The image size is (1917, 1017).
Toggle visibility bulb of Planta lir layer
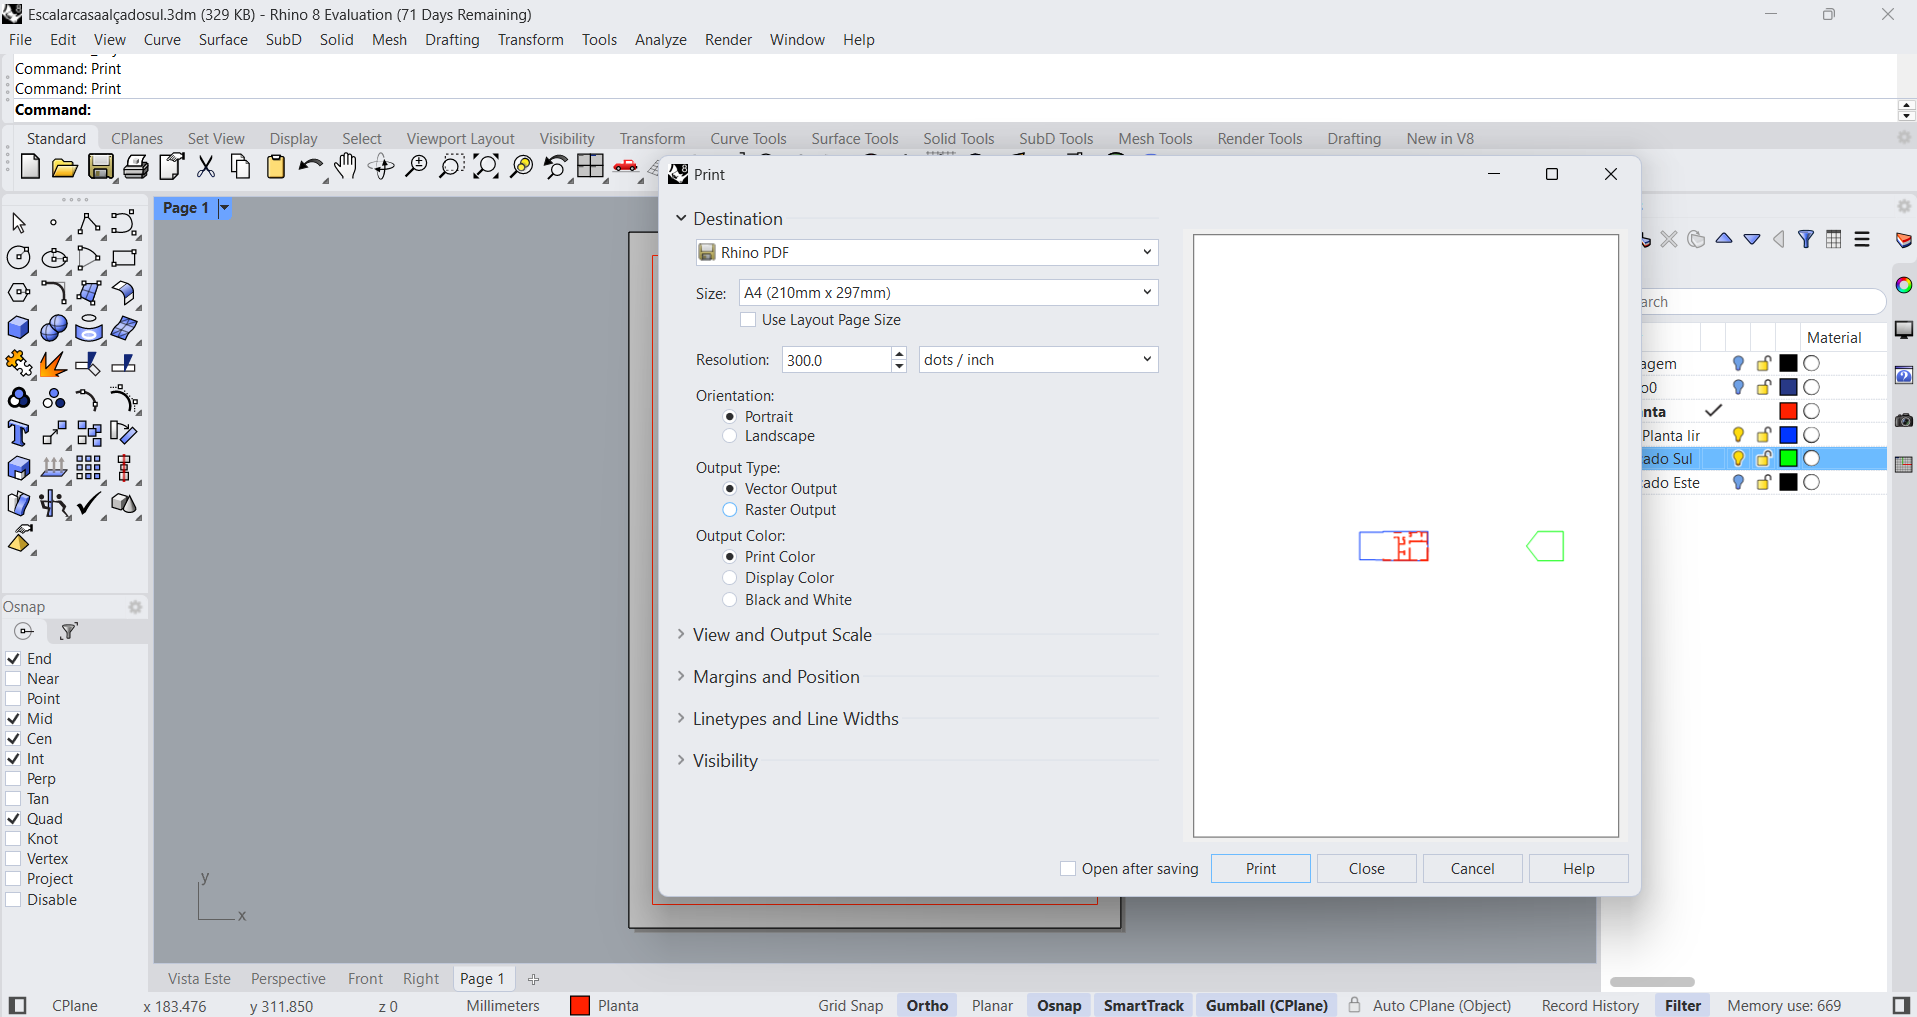pyautogui.click(x=1739, y=435)
